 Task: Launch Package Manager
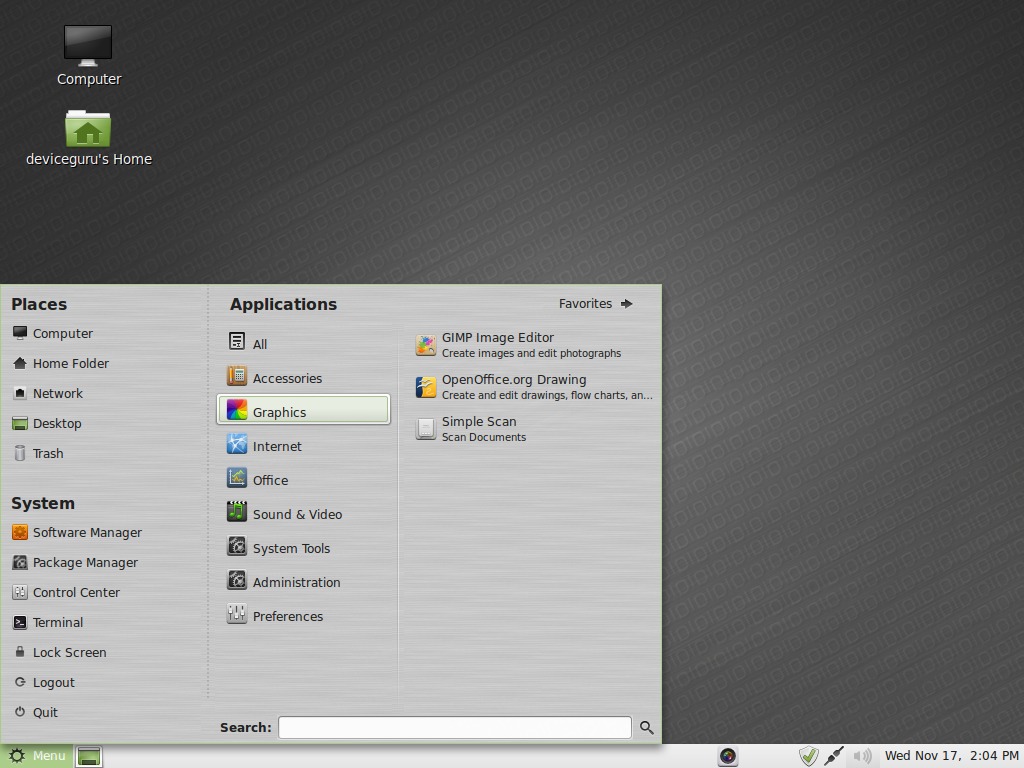point(75,563)
